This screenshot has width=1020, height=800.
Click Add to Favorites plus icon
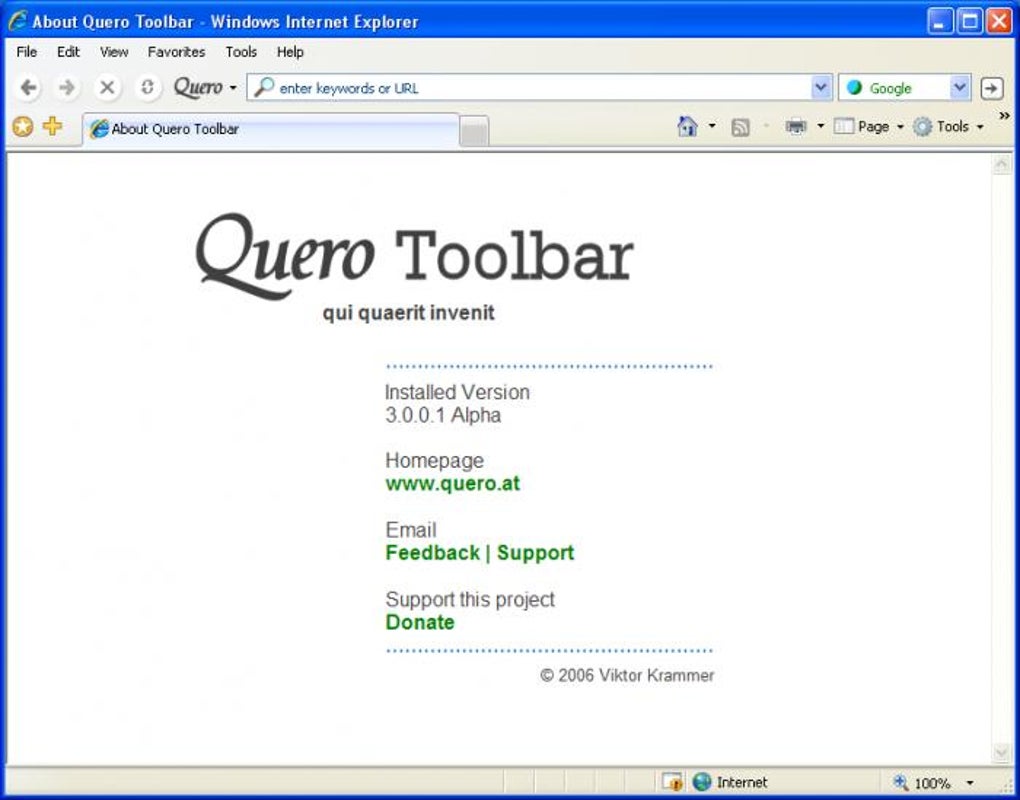[x=53, y=126]
